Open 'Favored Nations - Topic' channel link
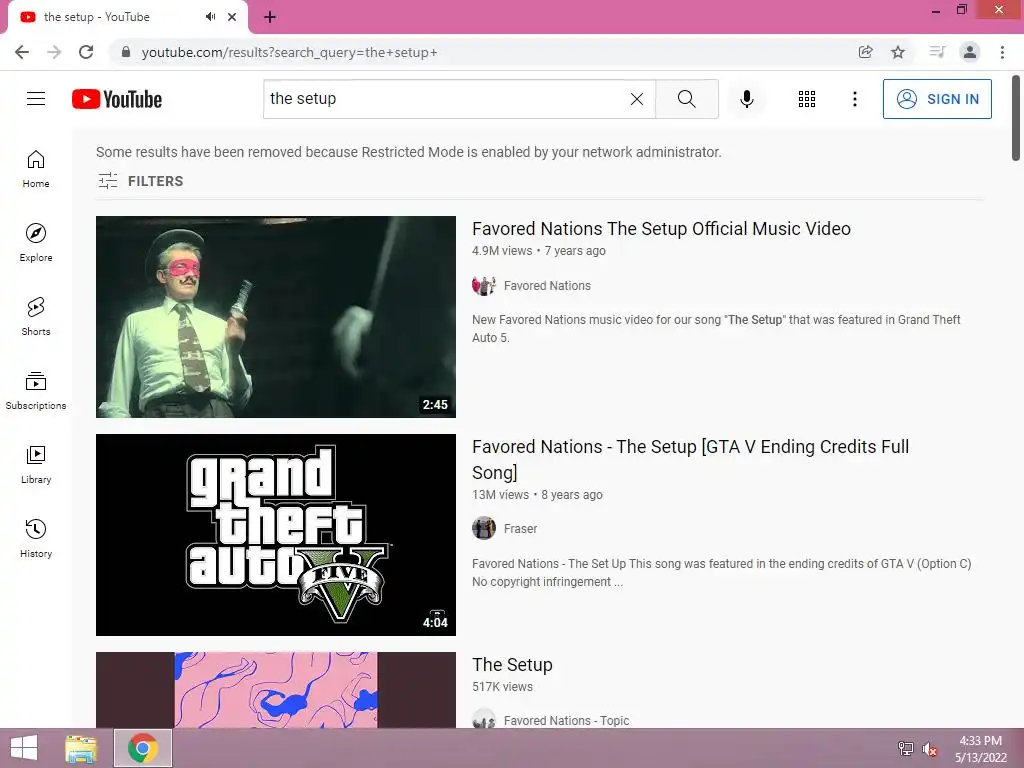This screenshot has width=1024, height=768. 566,720
